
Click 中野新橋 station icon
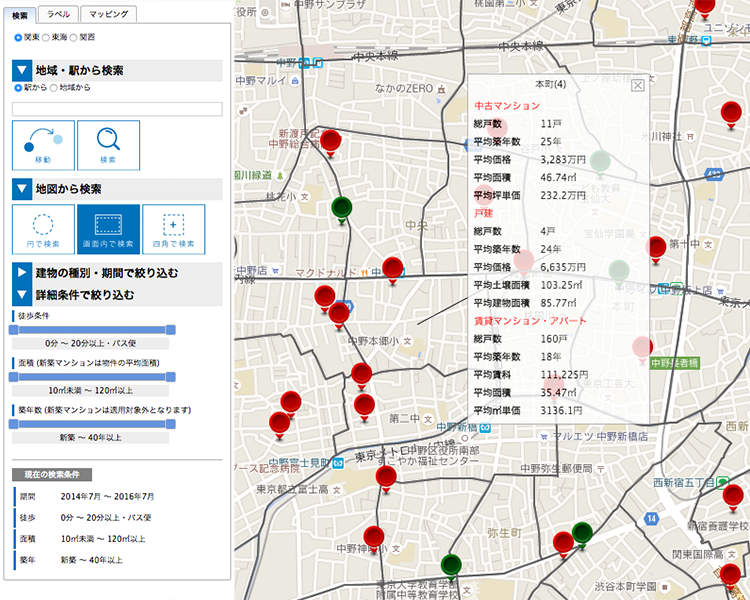[486, 428]
